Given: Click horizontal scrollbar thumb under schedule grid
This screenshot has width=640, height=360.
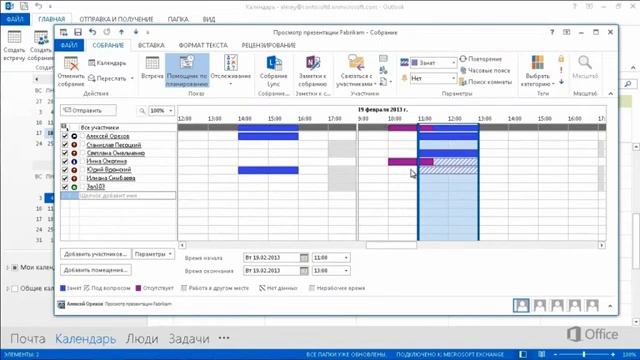Looking at the screenshot, I should (391, 245).
